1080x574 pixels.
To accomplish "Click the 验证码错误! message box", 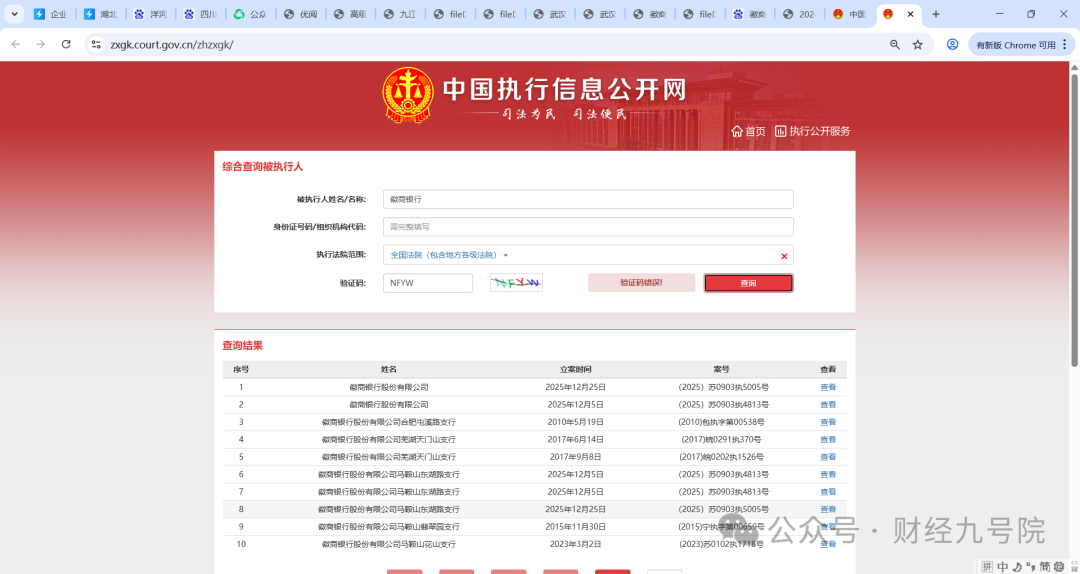I will [x=641, y=283].
